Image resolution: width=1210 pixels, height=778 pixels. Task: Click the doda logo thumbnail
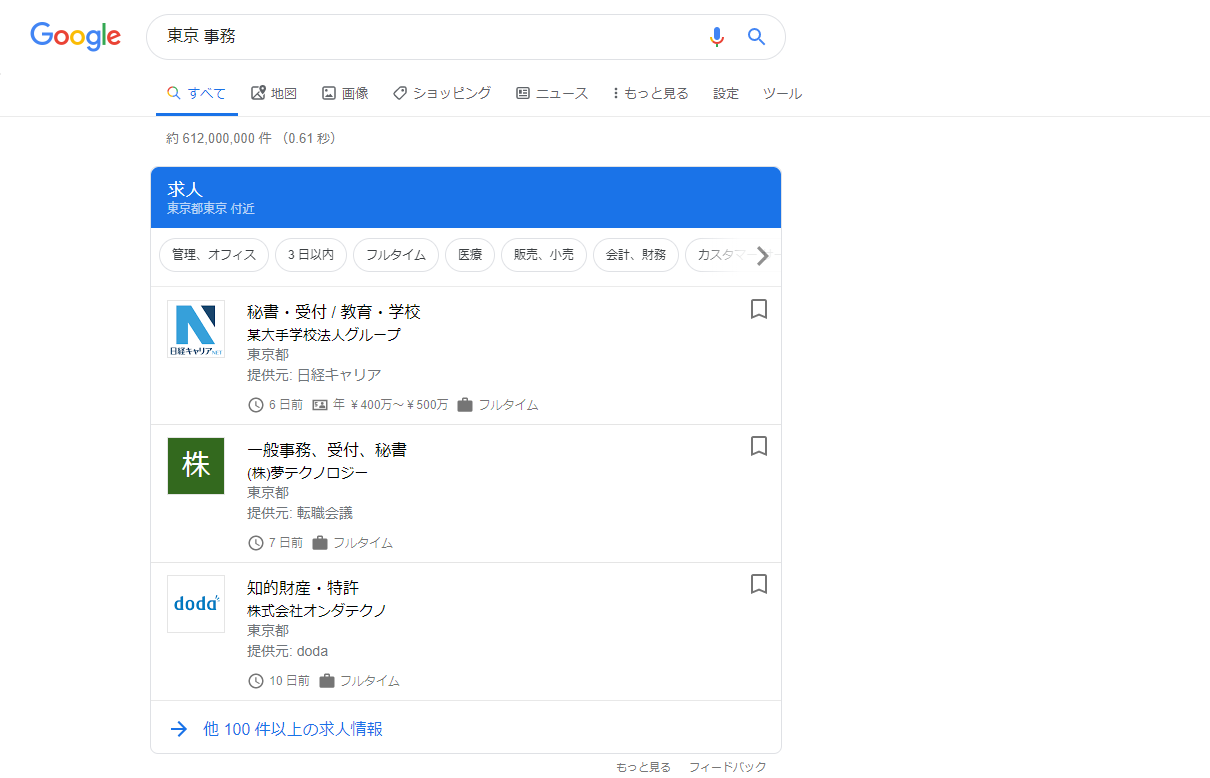196,604
